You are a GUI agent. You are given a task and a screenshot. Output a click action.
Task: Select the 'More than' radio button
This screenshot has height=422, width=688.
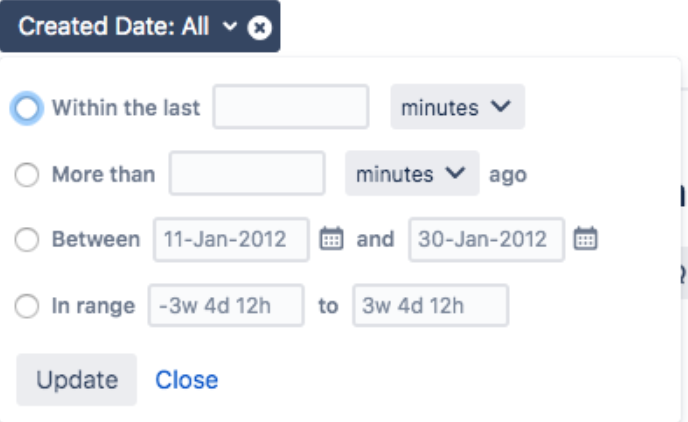27,174
